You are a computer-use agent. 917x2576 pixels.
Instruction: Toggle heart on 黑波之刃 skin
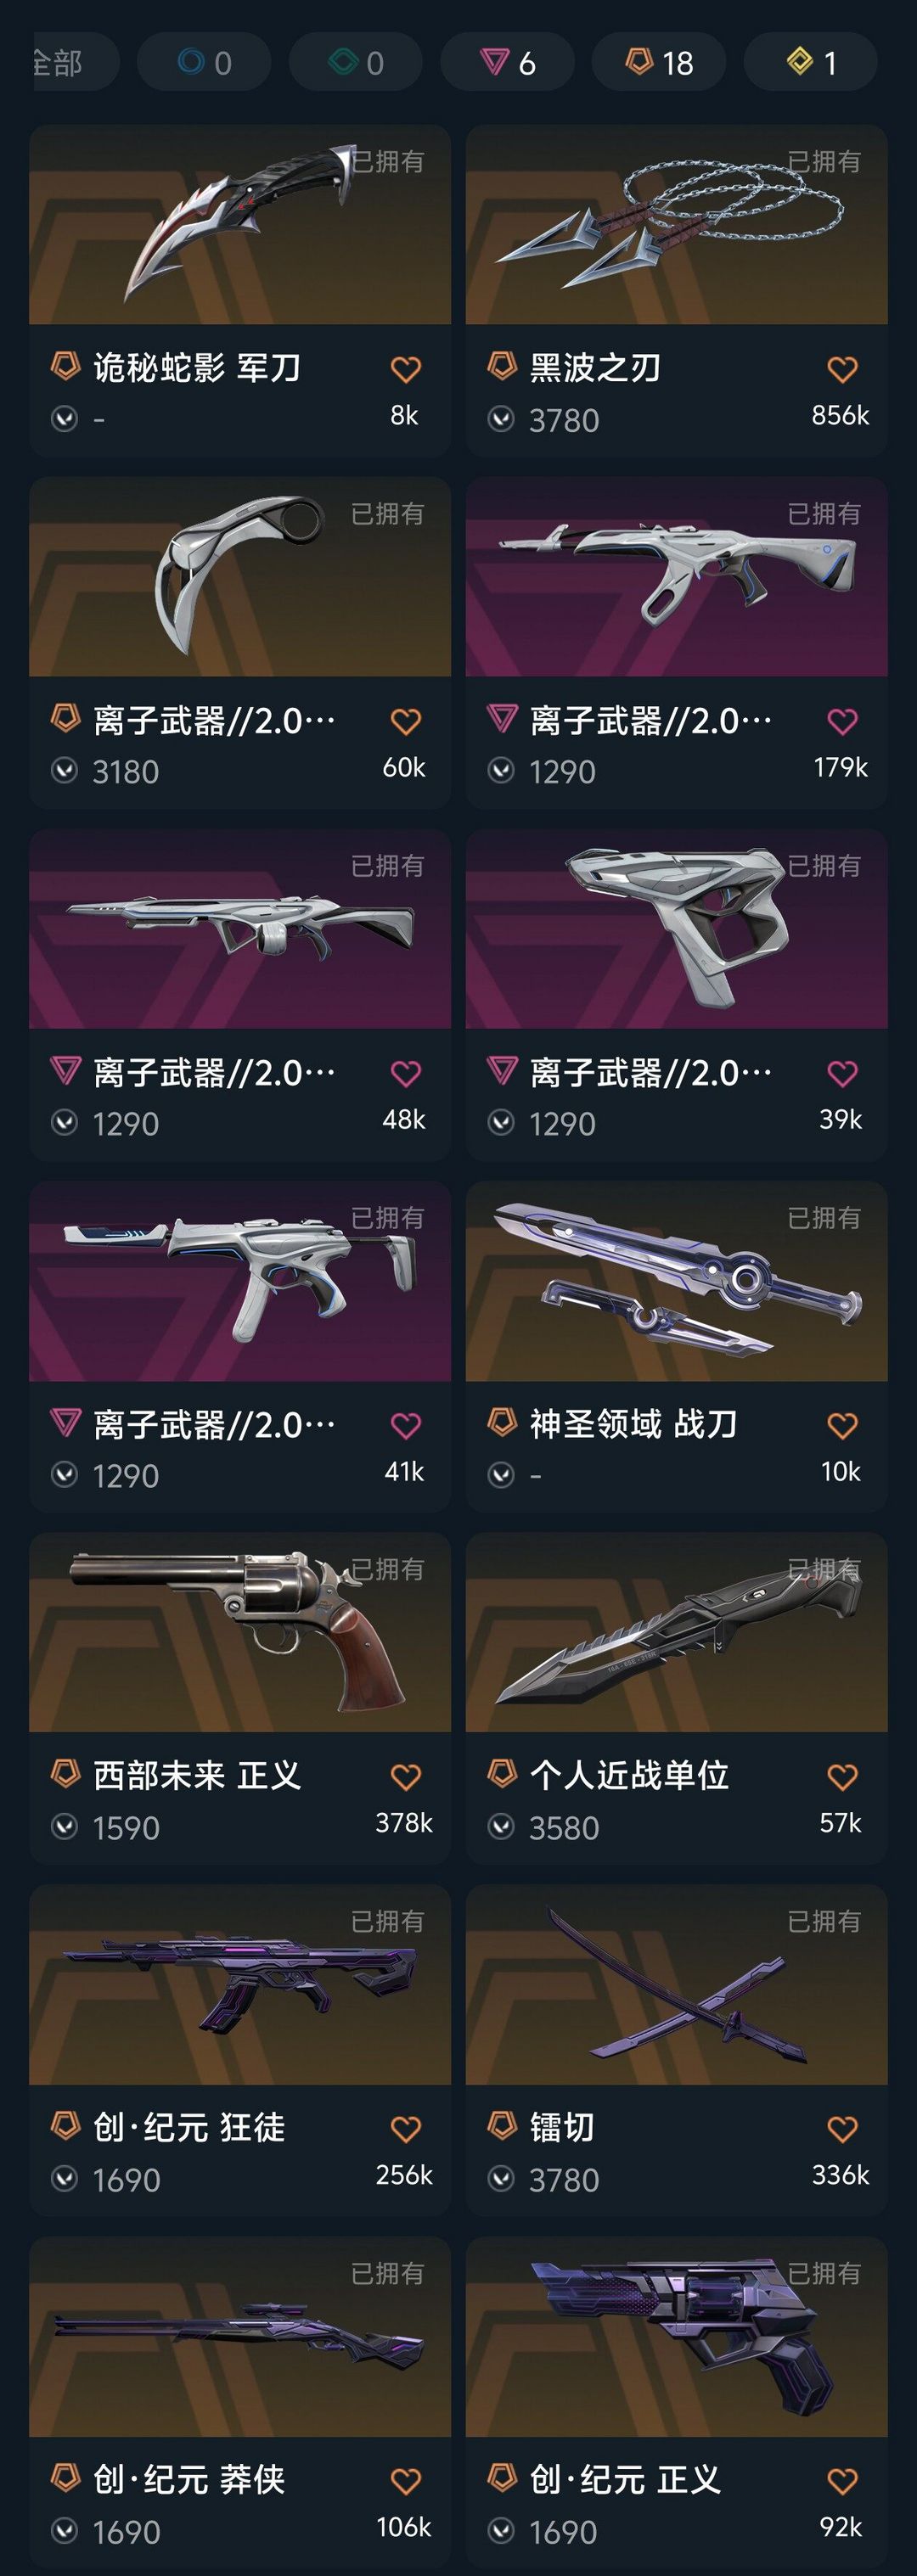pos(842,370)
